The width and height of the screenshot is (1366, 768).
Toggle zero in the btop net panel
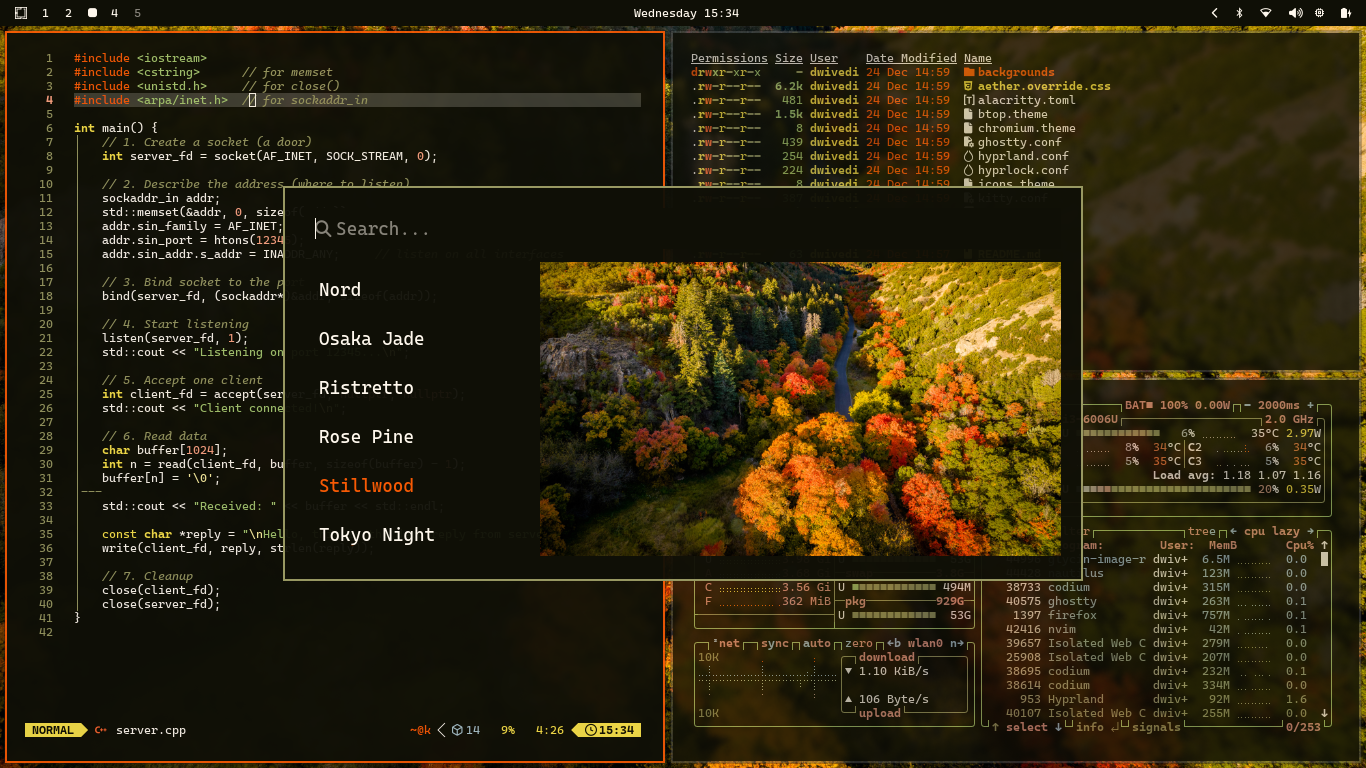pos(857,643)
